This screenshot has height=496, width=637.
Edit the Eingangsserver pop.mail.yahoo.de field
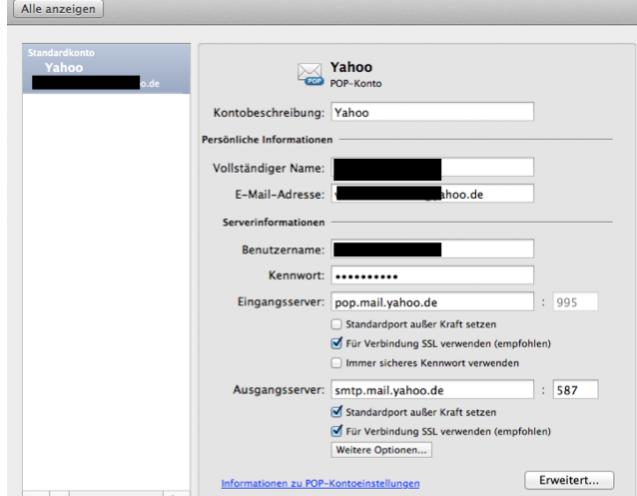pyautogui.click(x=432, y=302)
